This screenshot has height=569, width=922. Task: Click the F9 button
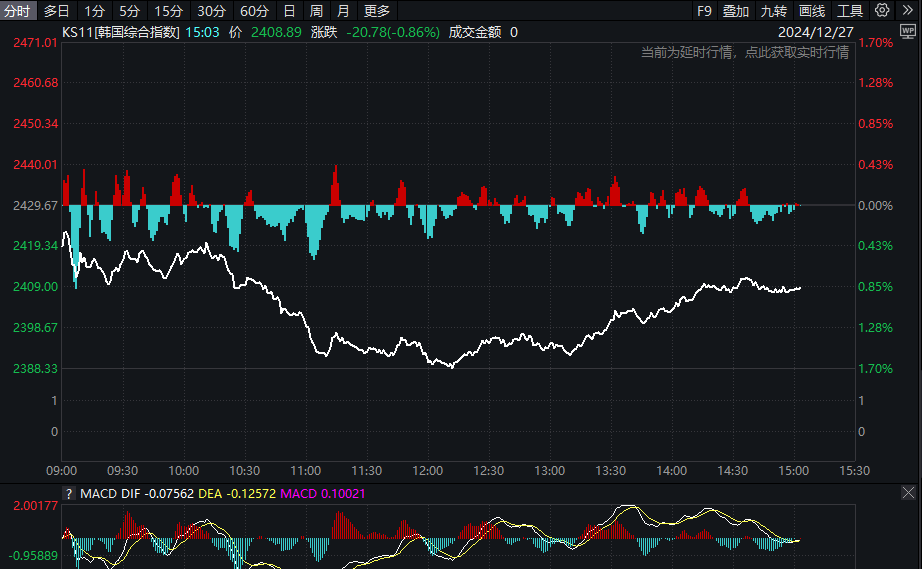[x=704, y=11]
